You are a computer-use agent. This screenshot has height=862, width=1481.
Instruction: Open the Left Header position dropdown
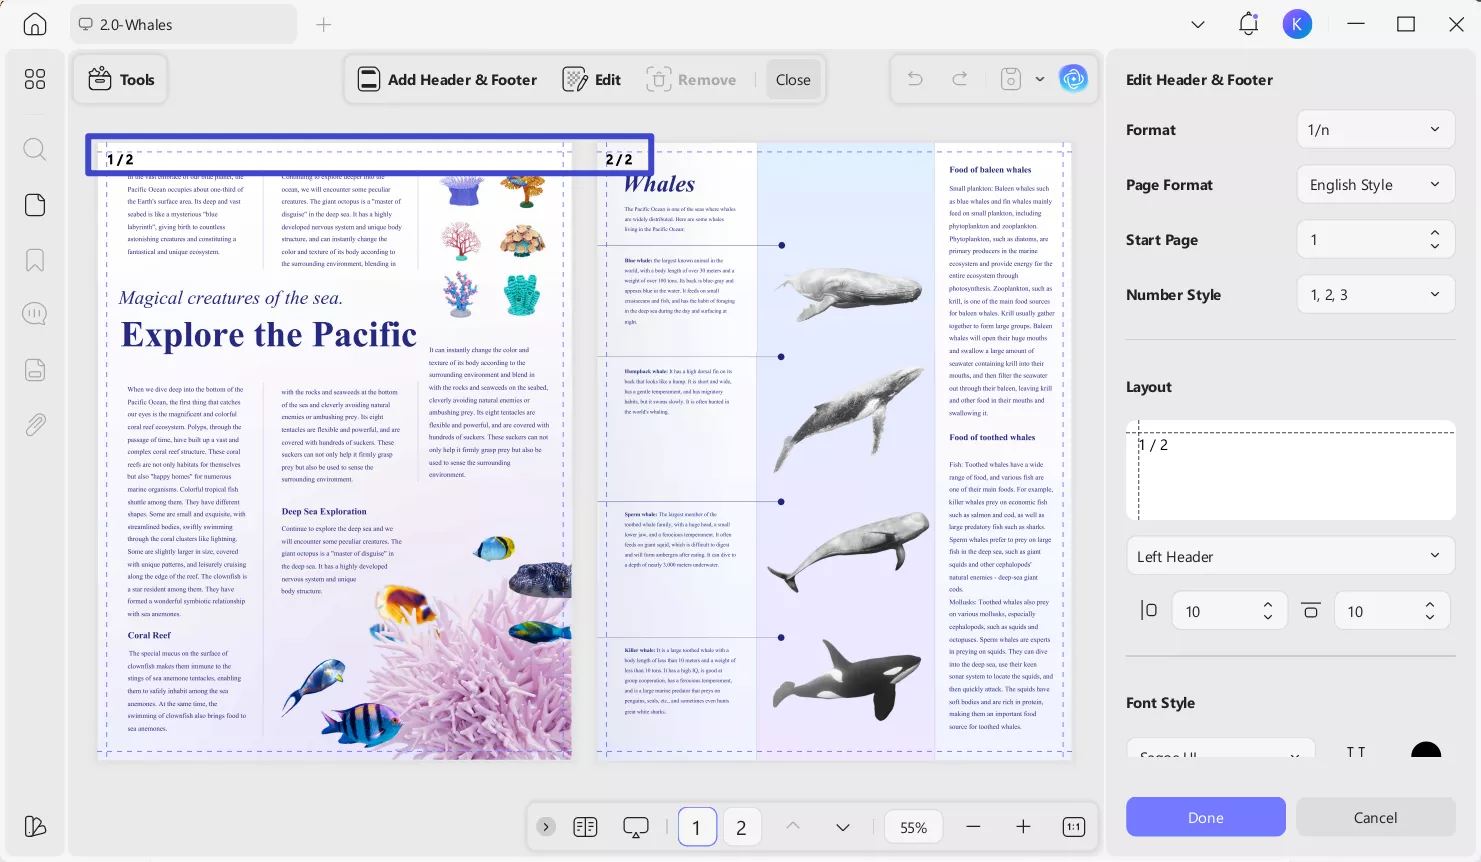[x=1290, y=556]
